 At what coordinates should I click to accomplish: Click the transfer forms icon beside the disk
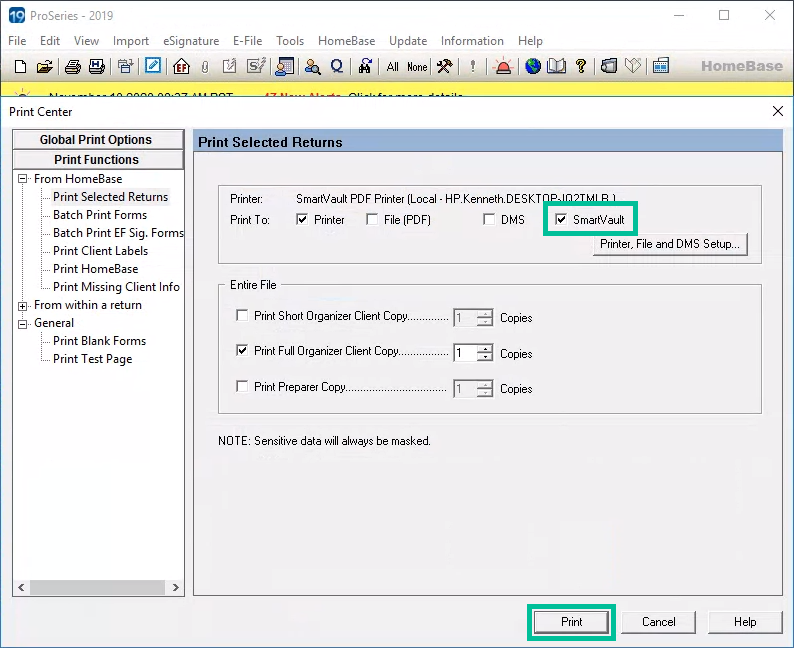click(125, 66)
